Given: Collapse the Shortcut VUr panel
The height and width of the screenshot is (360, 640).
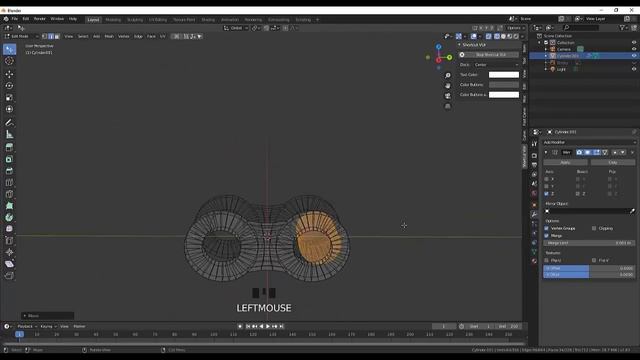Looking at the screenshot, I should pyautogui.click(x=459, y=45).
